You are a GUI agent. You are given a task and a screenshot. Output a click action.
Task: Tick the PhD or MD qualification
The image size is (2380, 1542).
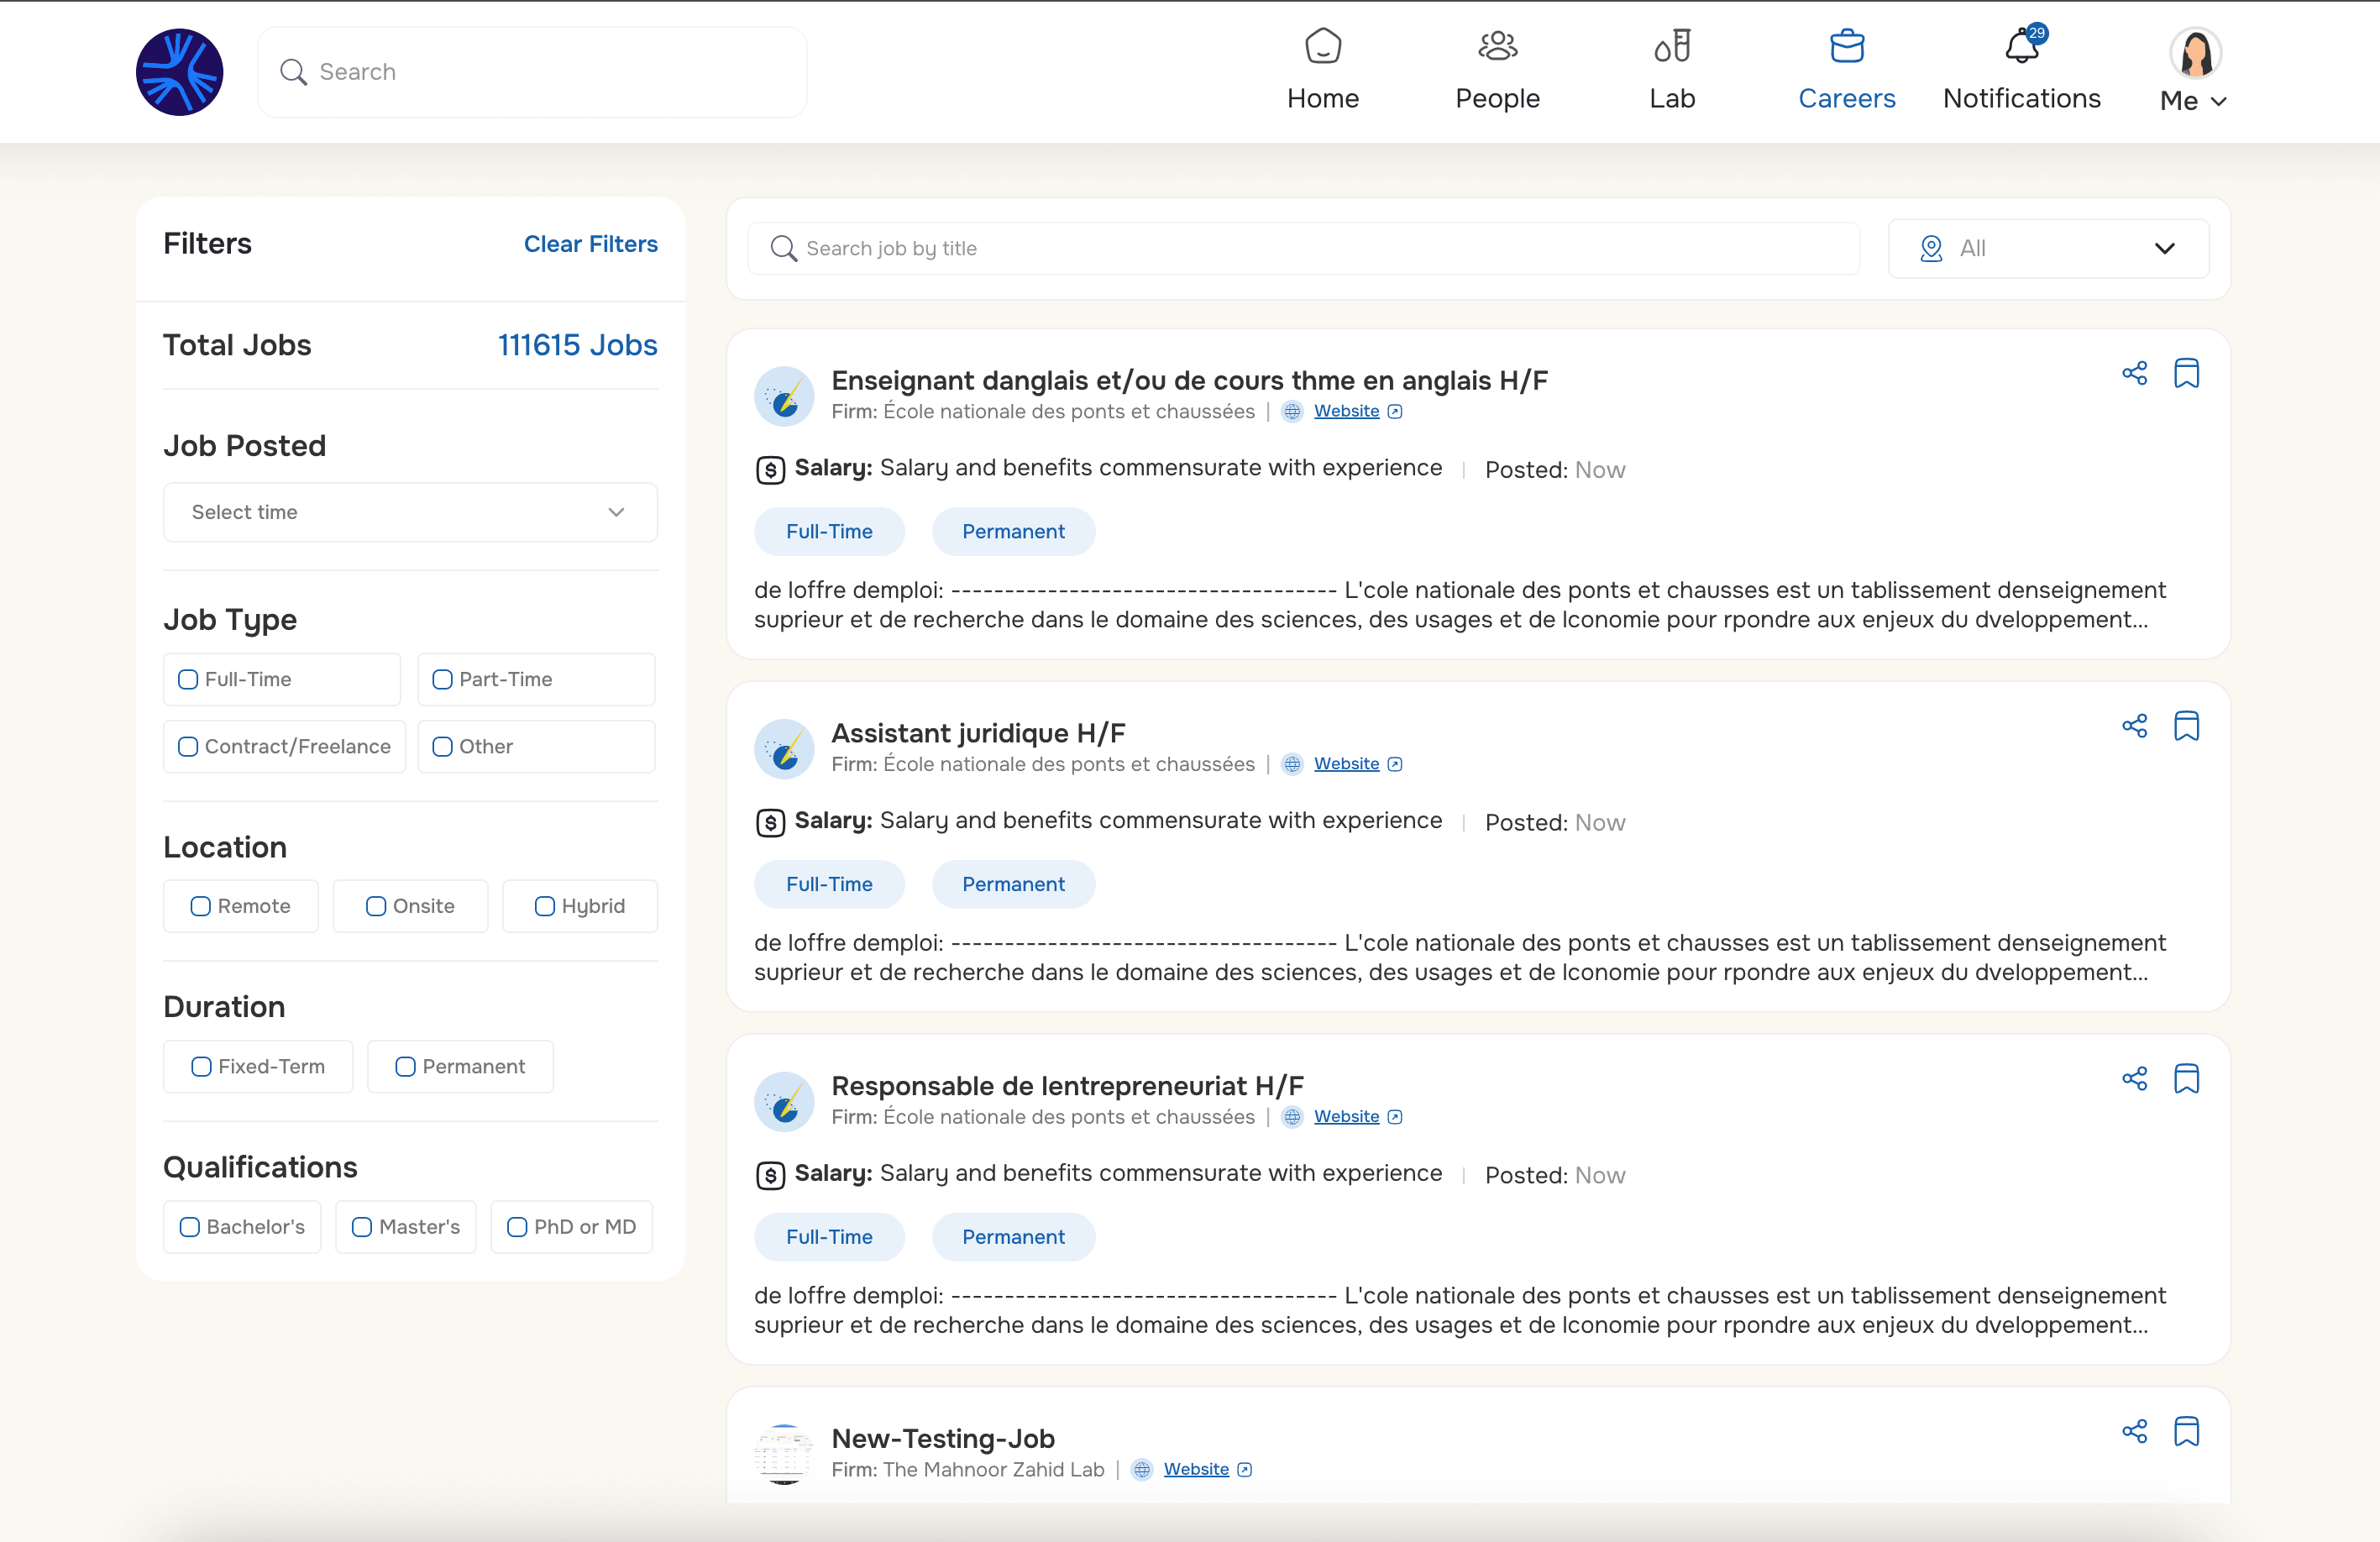click(517, 1227)
